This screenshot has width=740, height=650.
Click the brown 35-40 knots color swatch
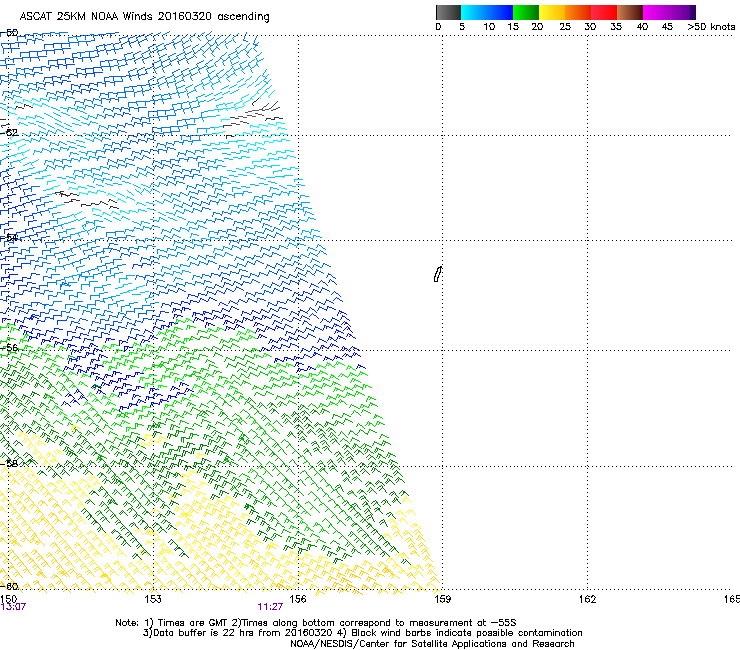[630, 12]
